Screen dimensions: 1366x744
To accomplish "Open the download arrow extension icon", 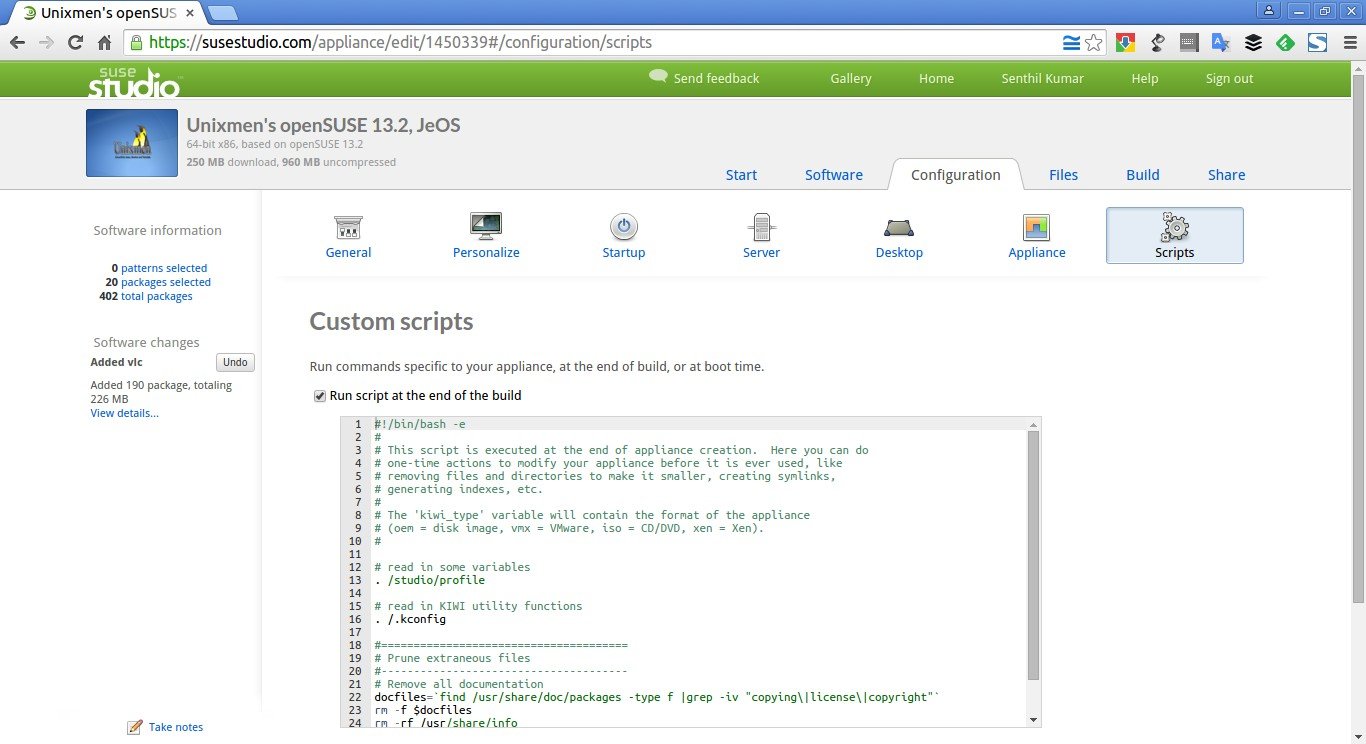I will [1125, 42].
